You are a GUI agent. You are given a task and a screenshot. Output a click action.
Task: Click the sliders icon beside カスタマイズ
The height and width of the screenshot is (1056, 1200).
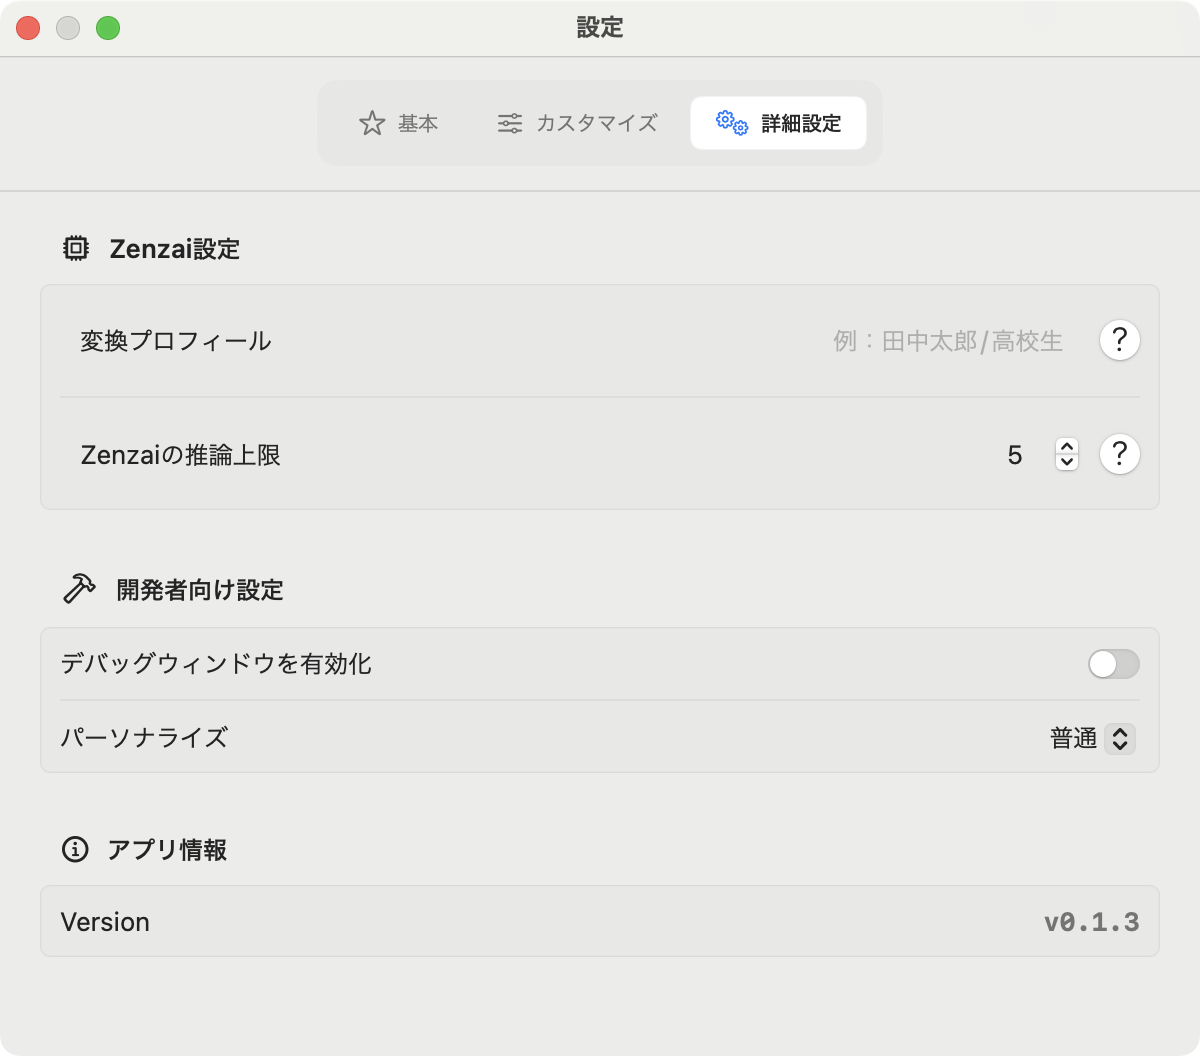510,123
